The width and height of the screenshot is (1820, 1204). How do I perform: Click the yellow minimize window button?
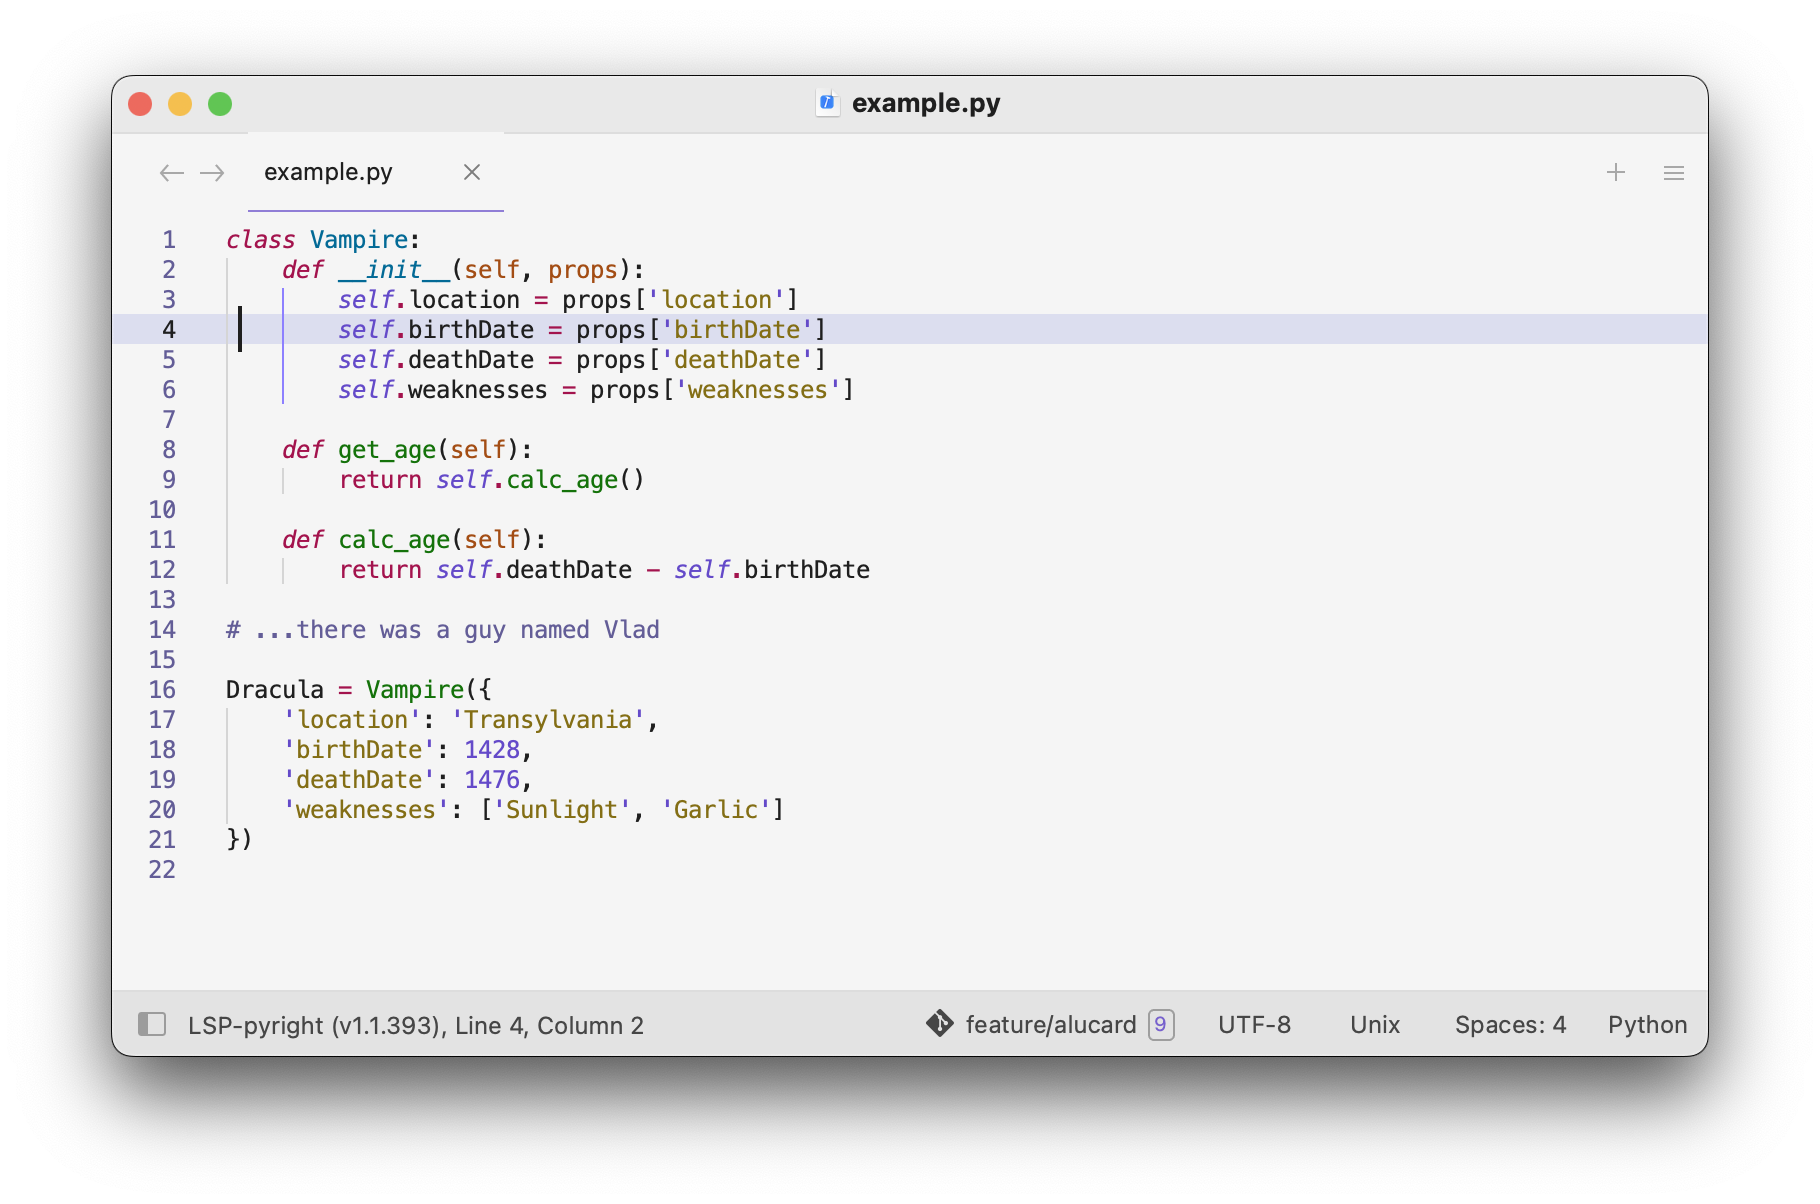click(x=180, y=104)
